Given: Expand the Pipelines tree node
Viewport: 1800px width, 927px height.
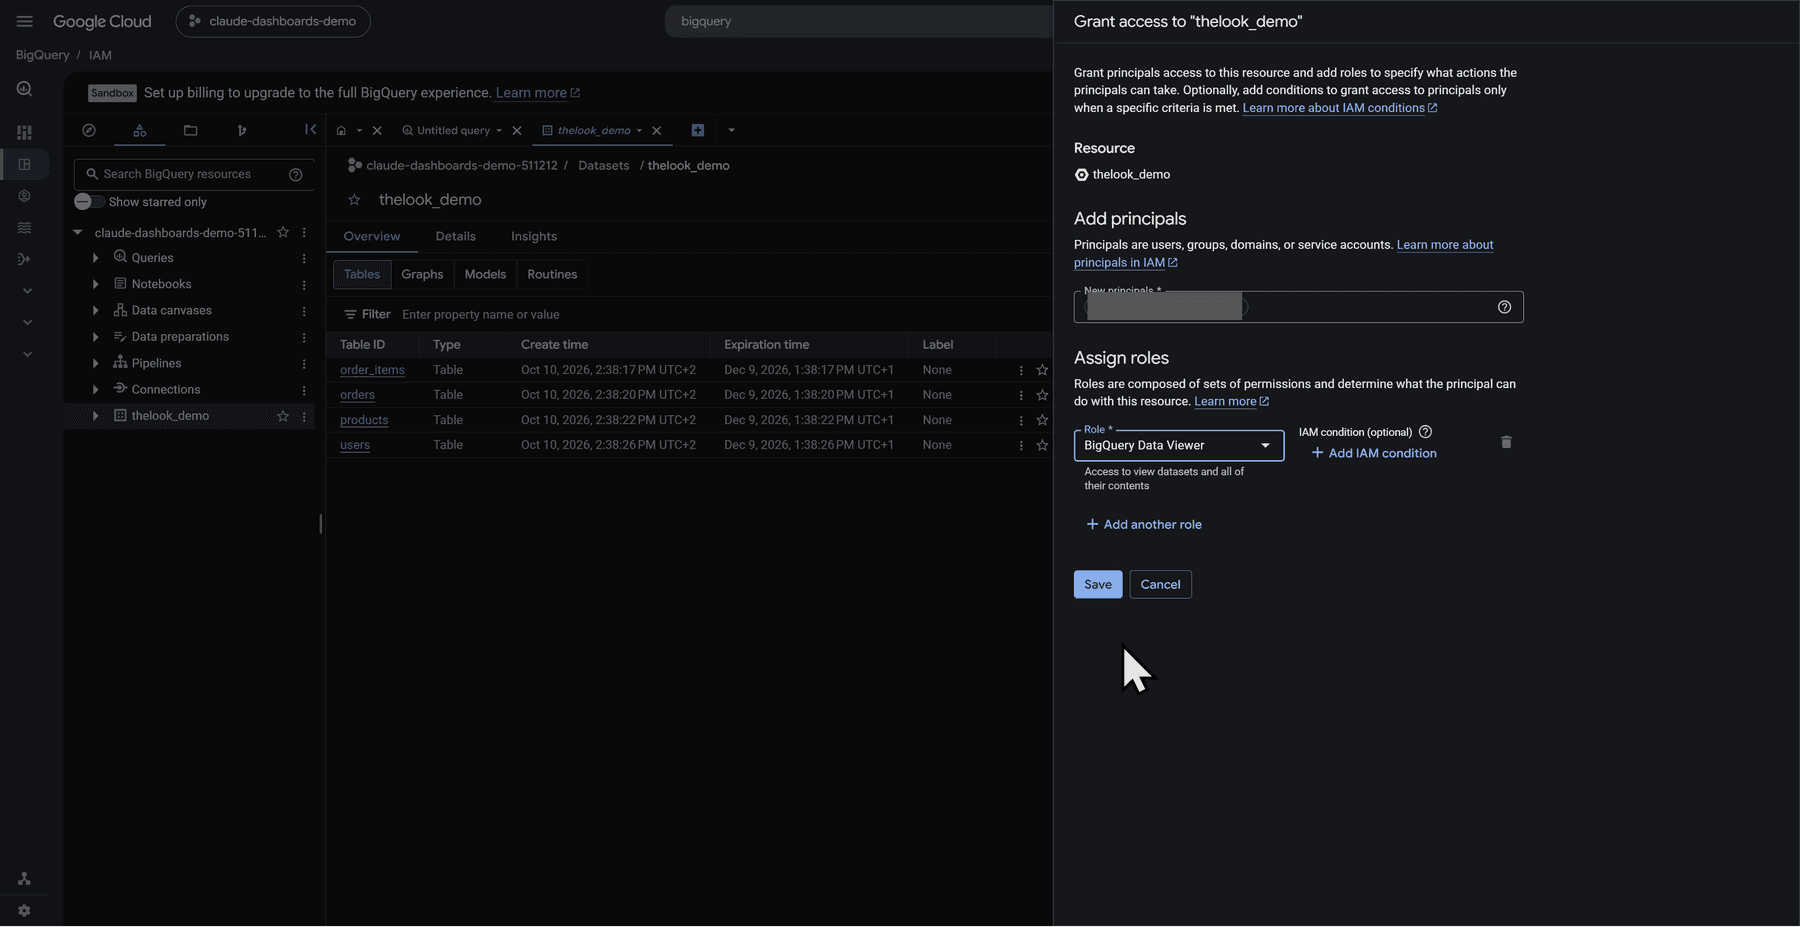Looking at the screenshot, I should 96,363.
